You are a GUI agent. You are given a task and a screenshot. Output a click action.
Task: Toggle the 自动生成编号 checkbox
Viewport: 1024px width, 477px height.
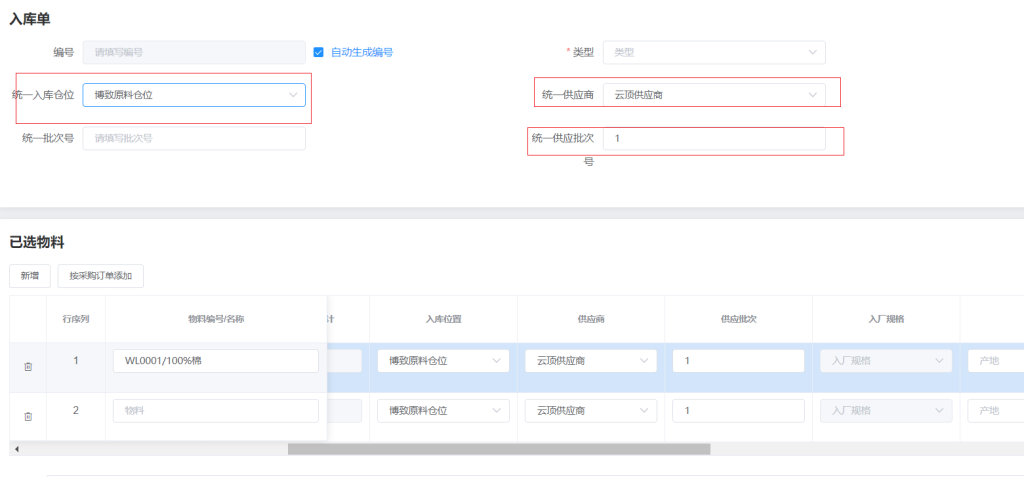[319, 52]
